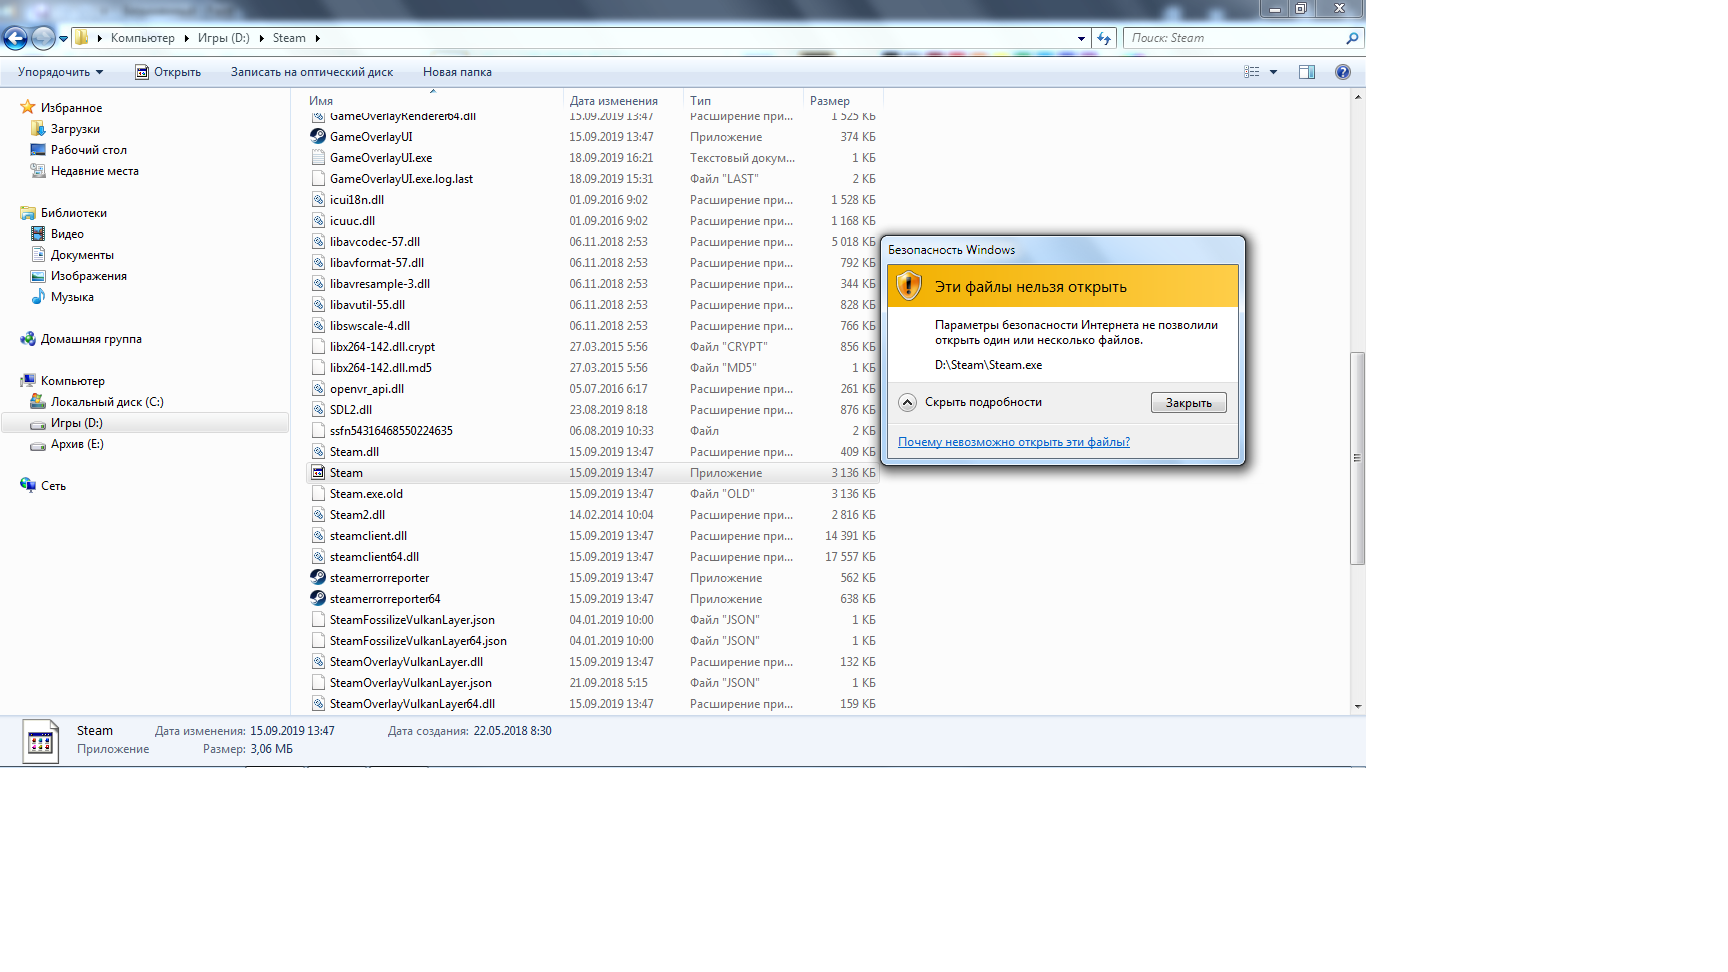Screen dimensions: 1728x972
Task: Select the steamerrorreporter64 application icon
Action: (x=318, y=599)
